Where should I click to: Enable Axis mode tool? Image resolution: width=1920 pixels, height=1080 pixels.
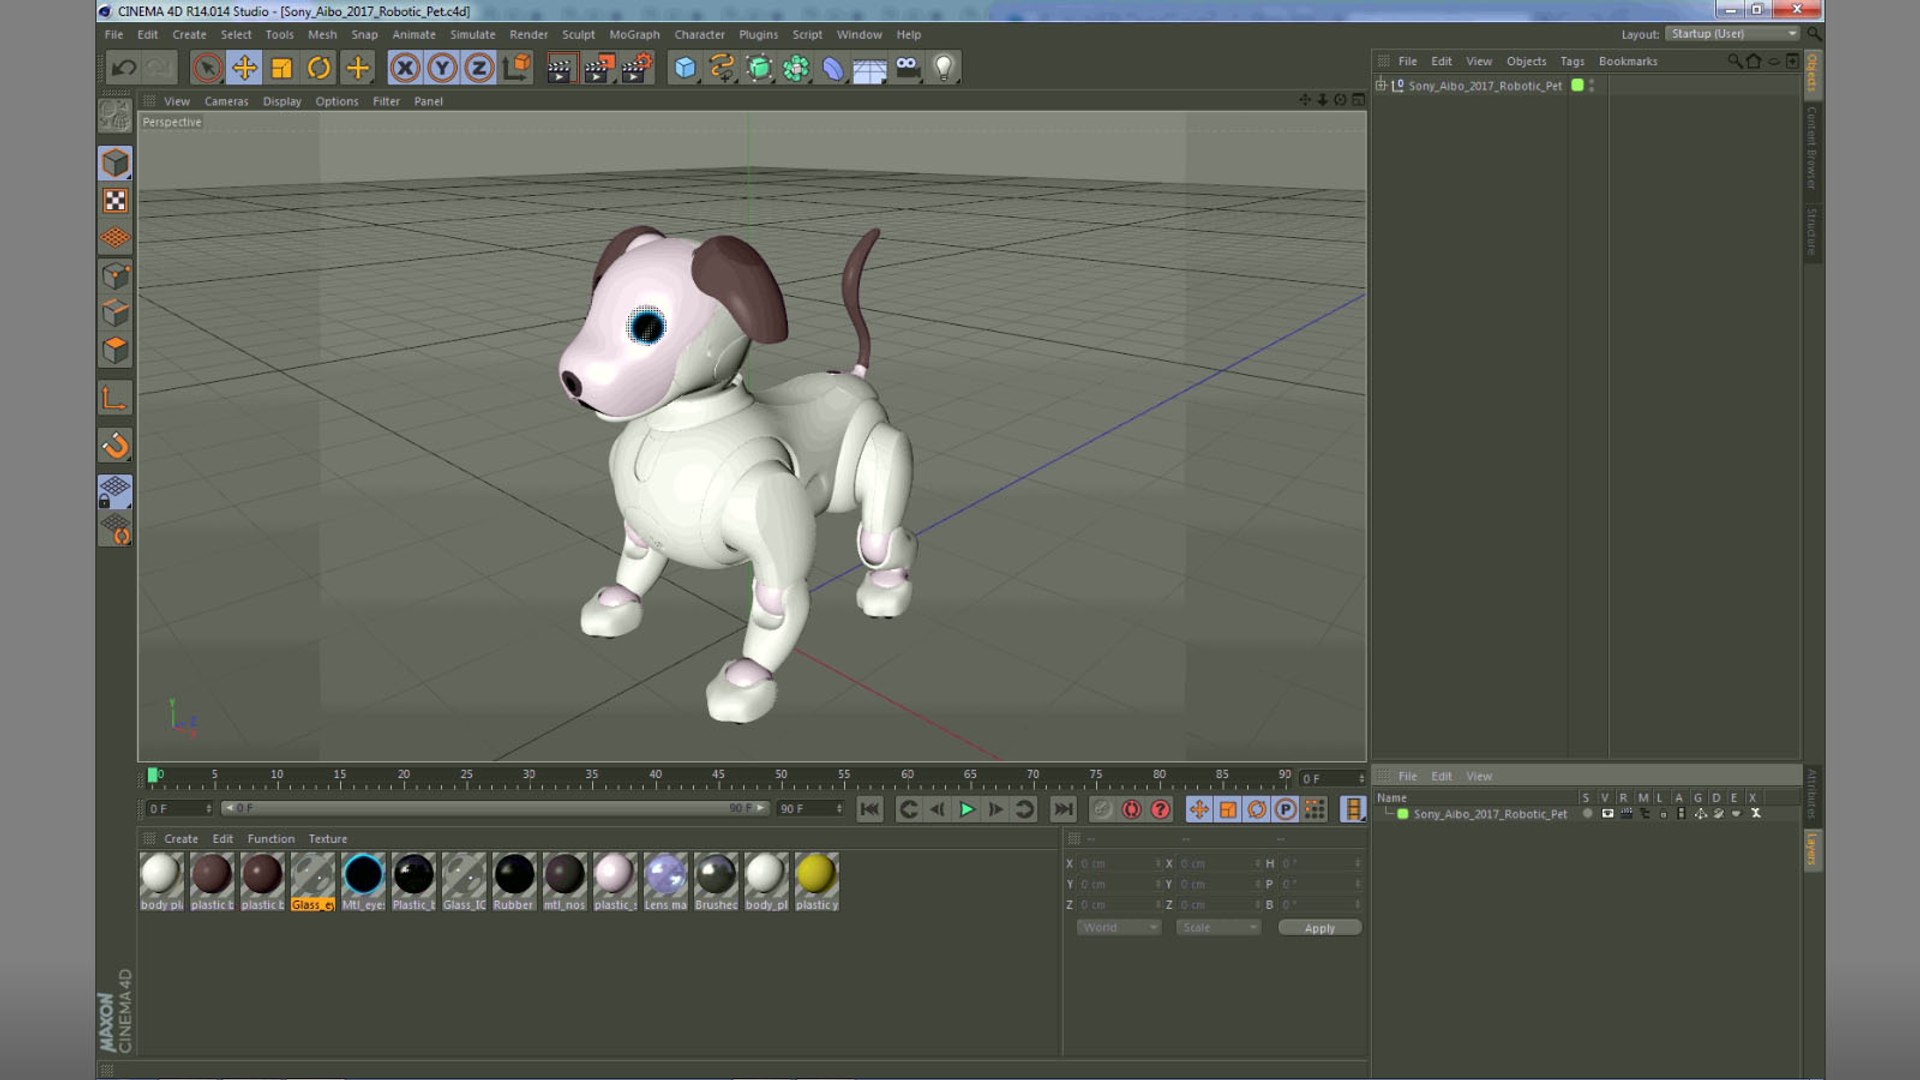pos(115,399)
